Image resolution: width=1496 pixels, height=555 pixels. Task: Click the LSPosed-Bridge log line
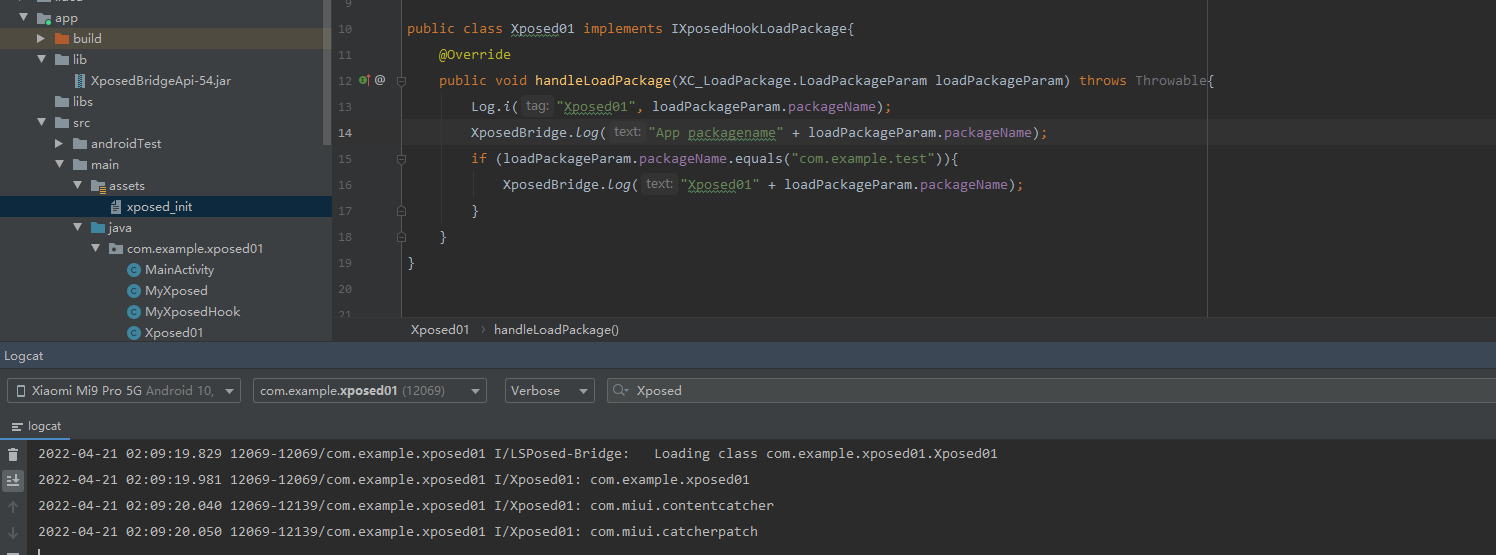[x=518, y=454]
